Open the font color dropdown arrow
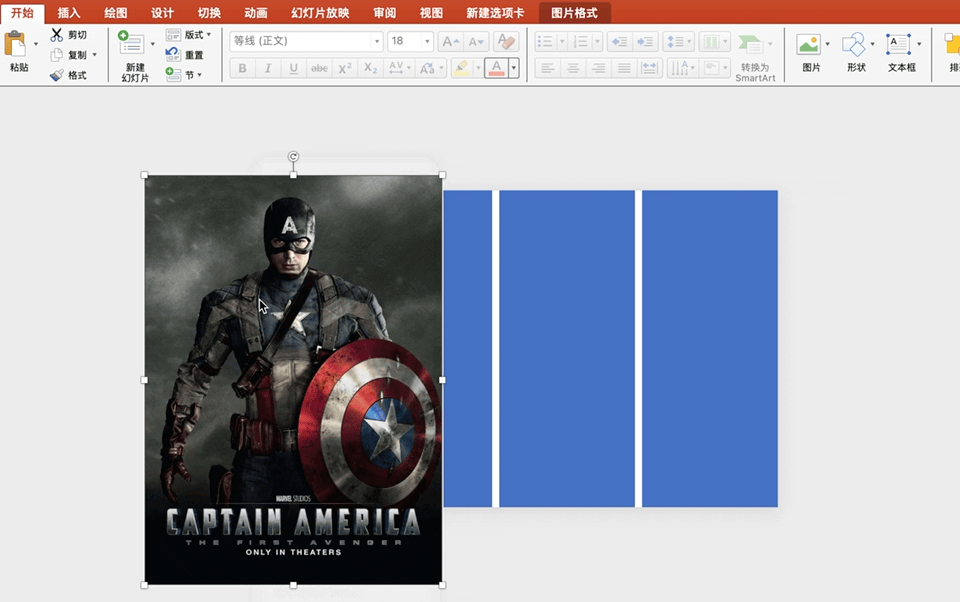960x602 pixels. pyautogui.click(x=514, y=68)
